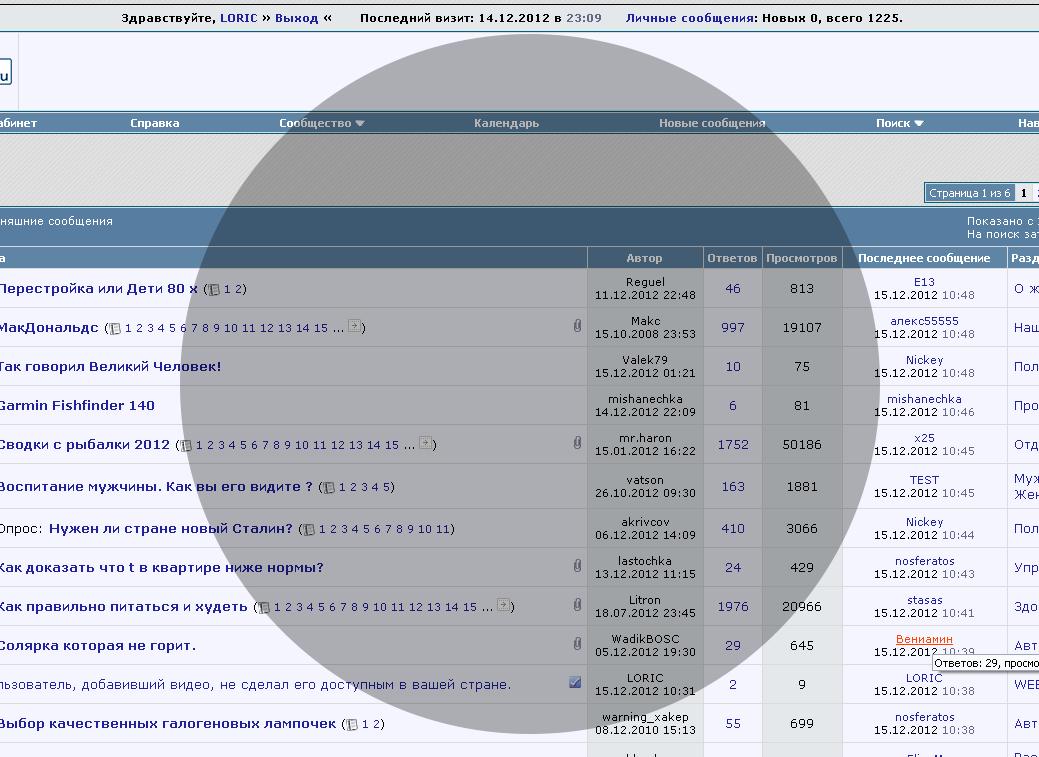Viewport: 1039px width, 757px height.
Task: Click the Выход logout link
Action: 296,18
